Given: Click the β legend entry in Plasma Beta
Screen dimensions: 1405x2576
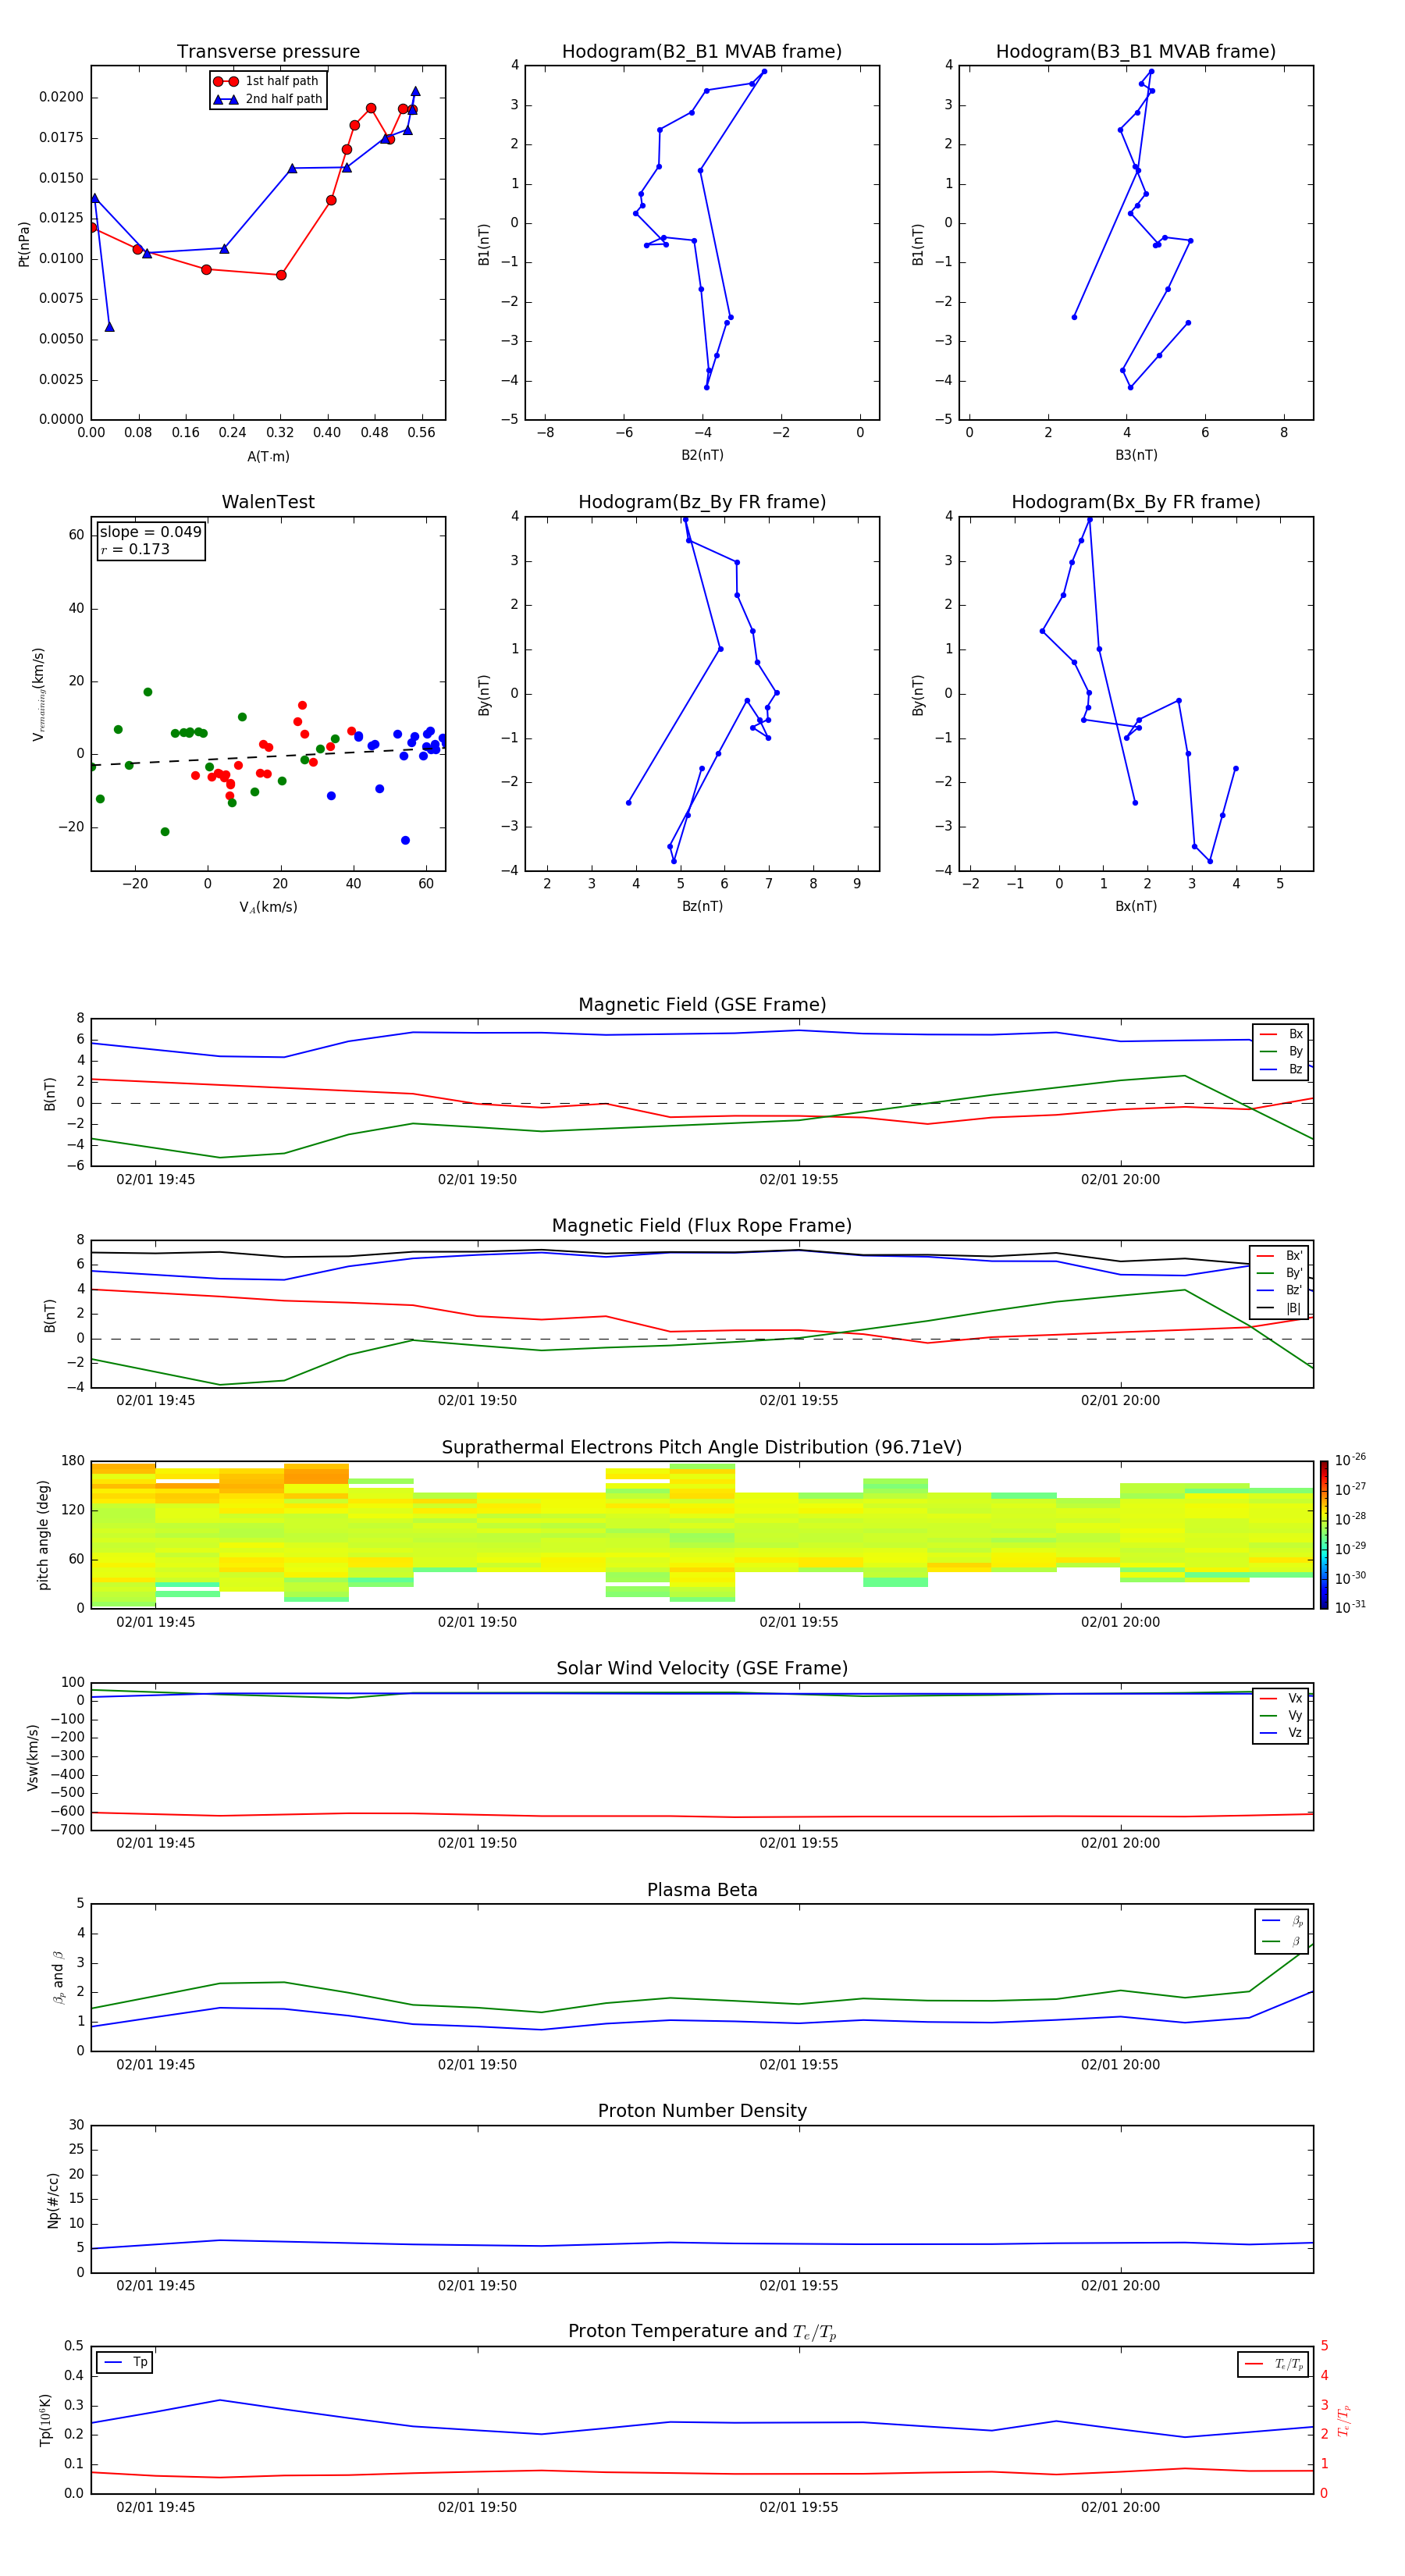Looking at the screenshot, I should coord(1282,1941).
